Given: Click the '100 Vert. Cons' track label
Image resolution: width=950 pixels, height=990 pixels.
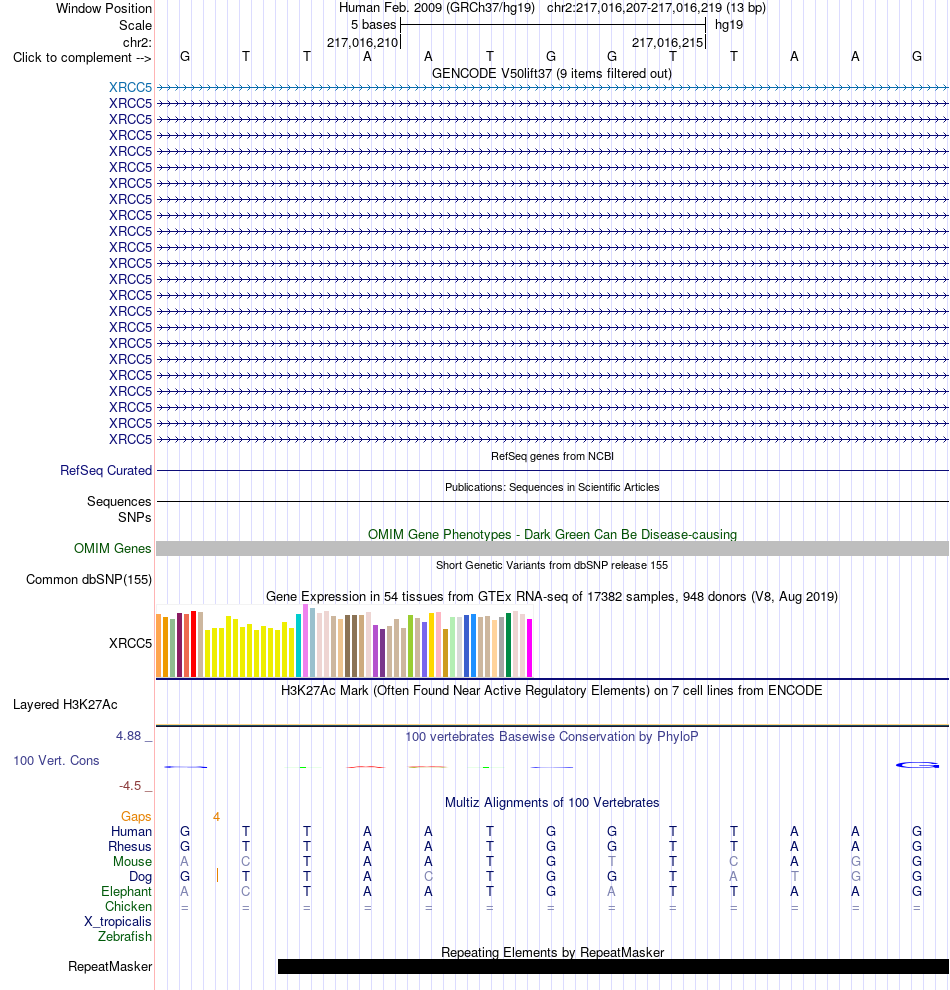Looking at the screenshot, I should [x=56, y=760].
